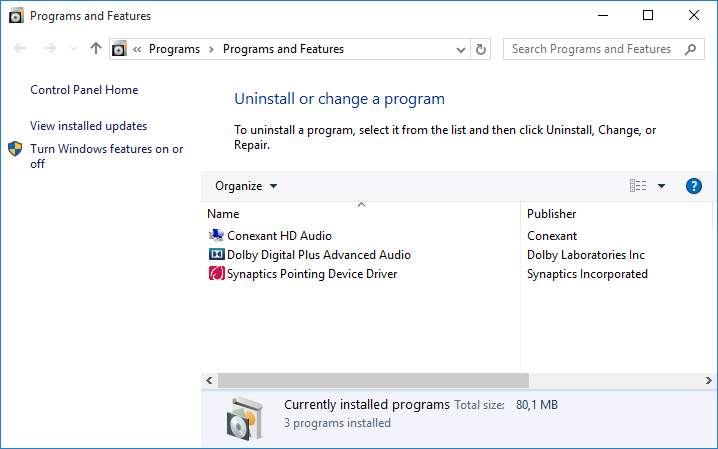
Task: Open the recent locations dropdown arrow
Action: (x=73, y=49)
